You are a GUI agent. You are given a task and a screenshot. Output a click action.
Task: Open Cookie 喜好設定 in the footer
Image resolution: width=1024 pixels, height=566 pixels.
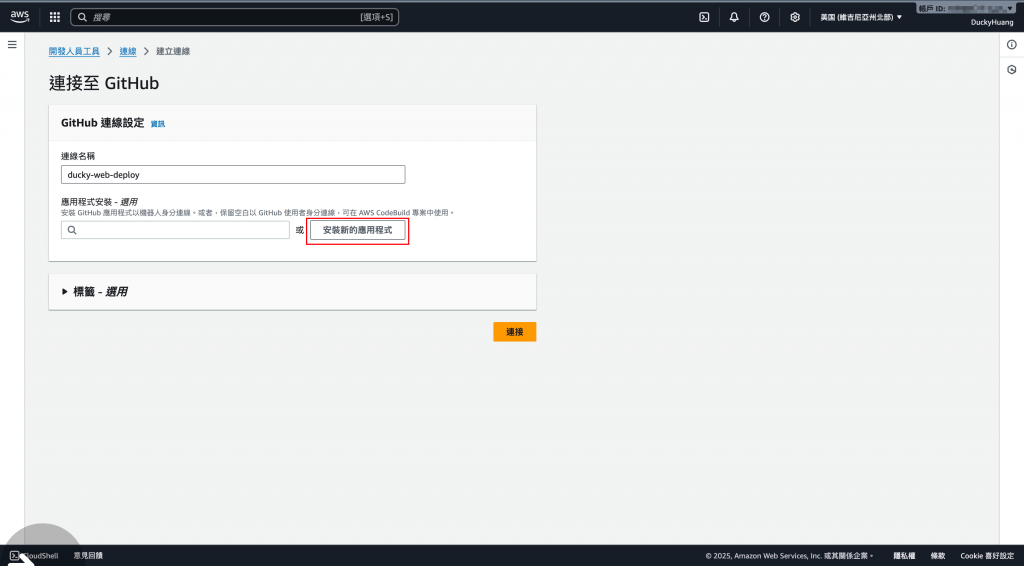(987, 556)
